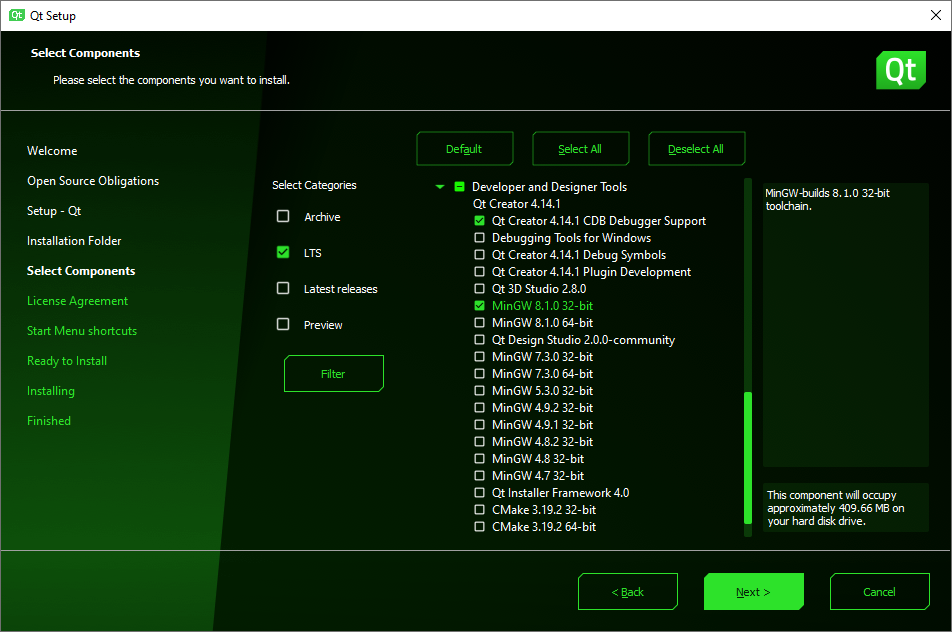Click the Select Components sidebar step

[81, 271]
